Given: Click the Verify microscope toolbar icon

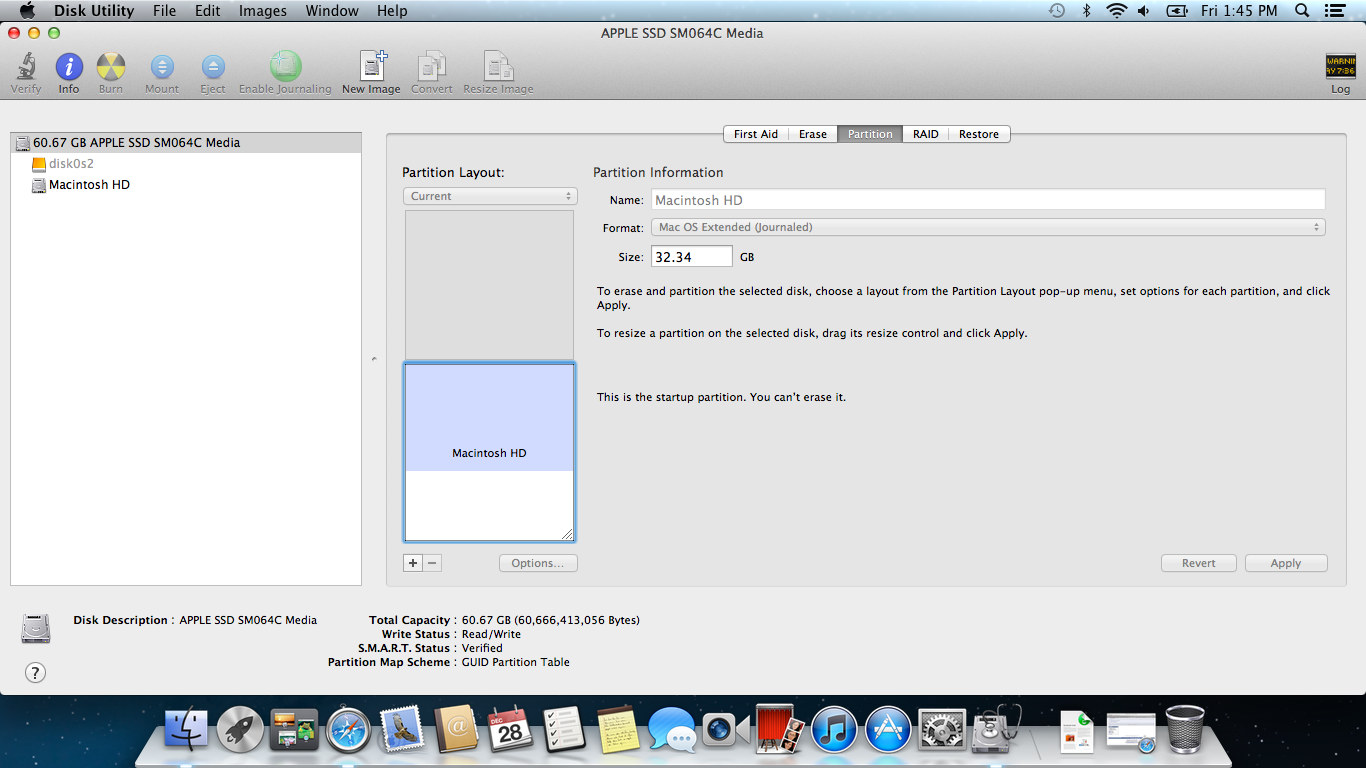Looking at the screenshot, I should tap(26, 67).
